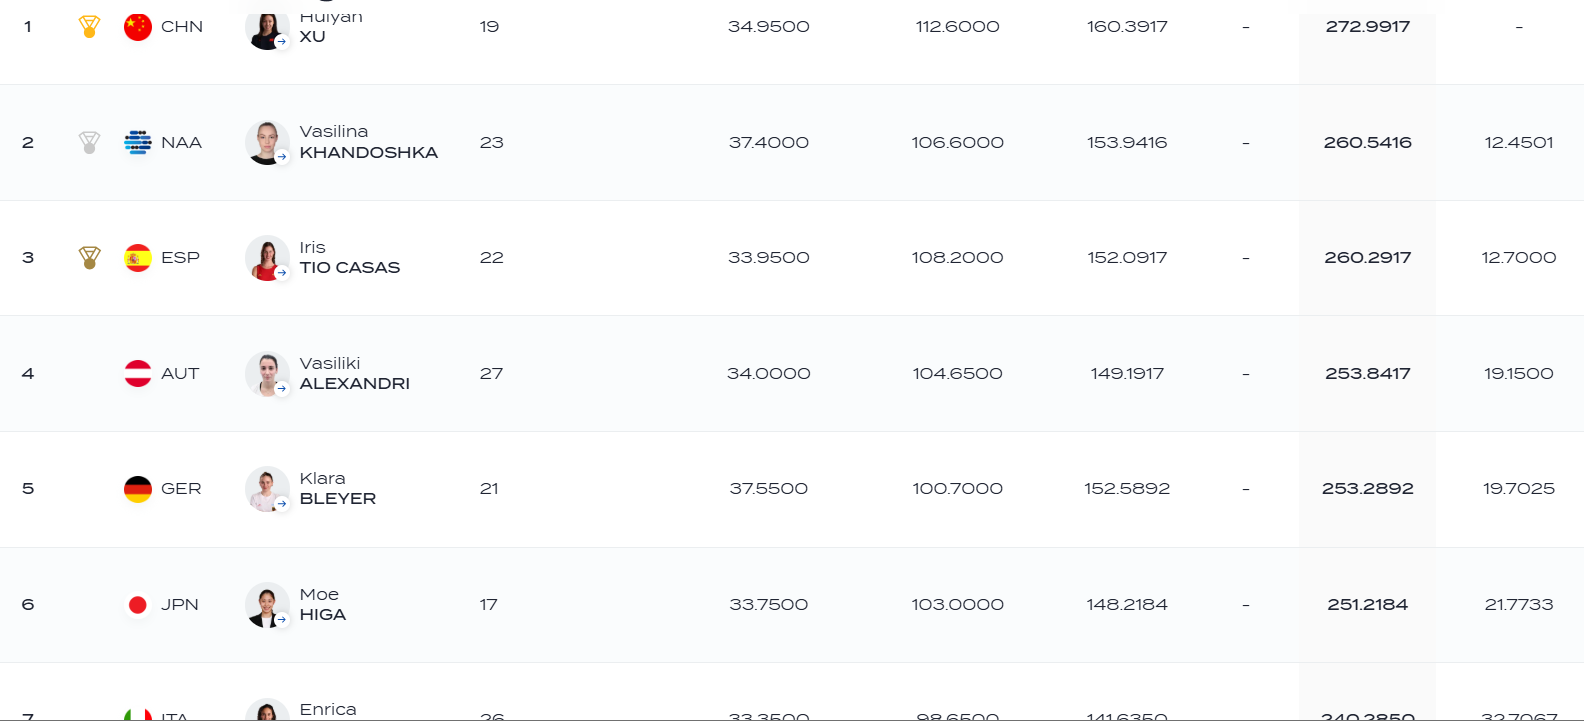This screenshot has width=1584, height=721.
Task: Click the gold medal icon for rank 1
Action: click(89, 27)
